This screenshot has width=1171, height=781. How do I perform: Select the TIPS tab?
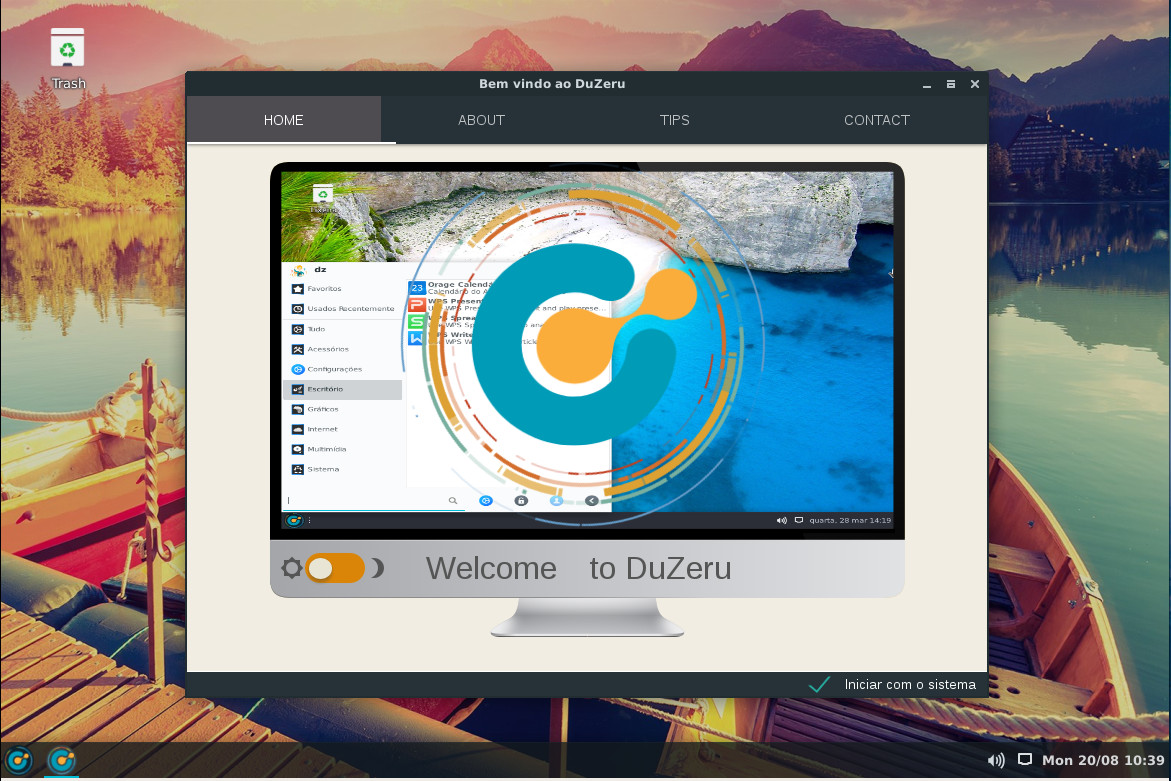674,120
